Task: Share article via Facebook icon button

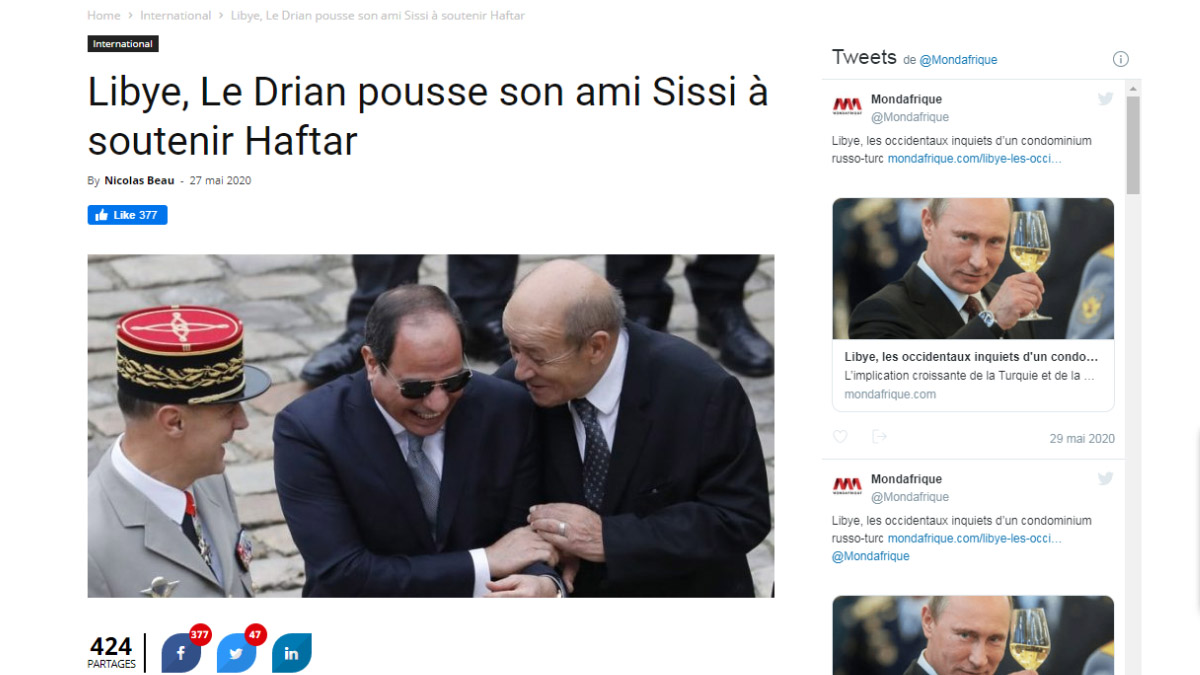Action: pyautogui.click(x=181, y=653)
